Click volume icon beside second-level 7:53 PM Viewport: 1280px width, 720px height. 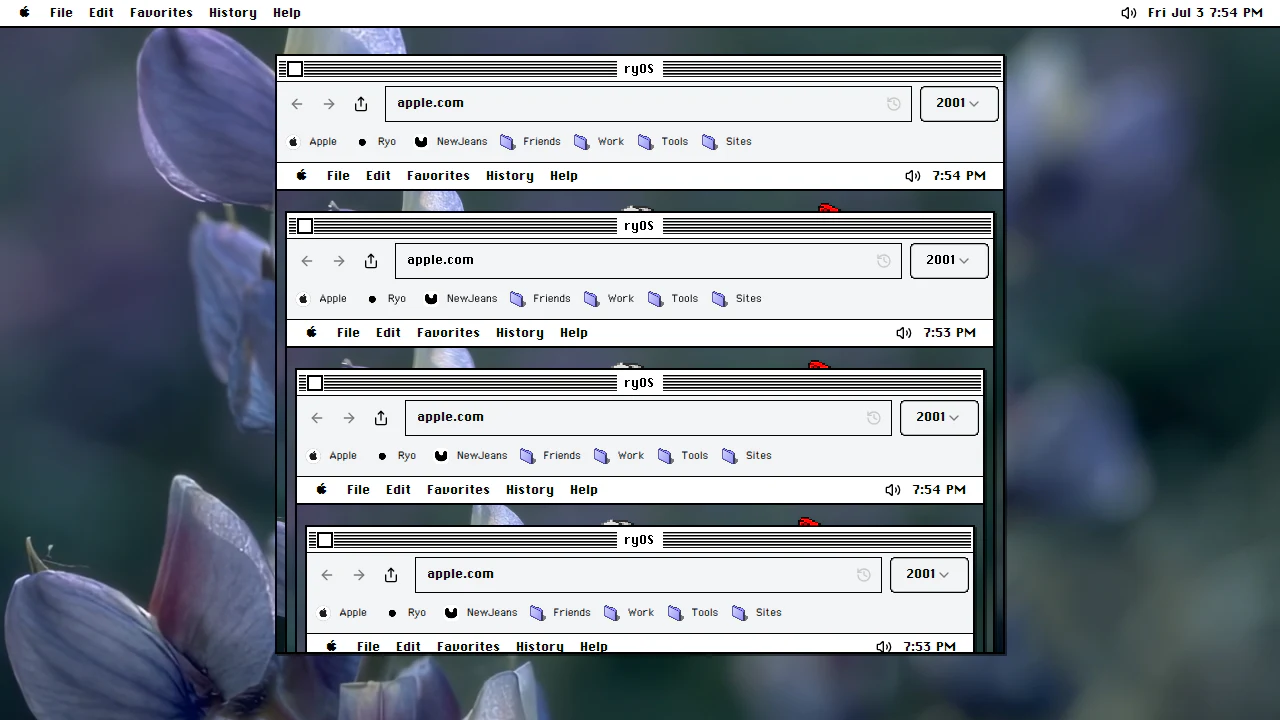pos(903,333)
